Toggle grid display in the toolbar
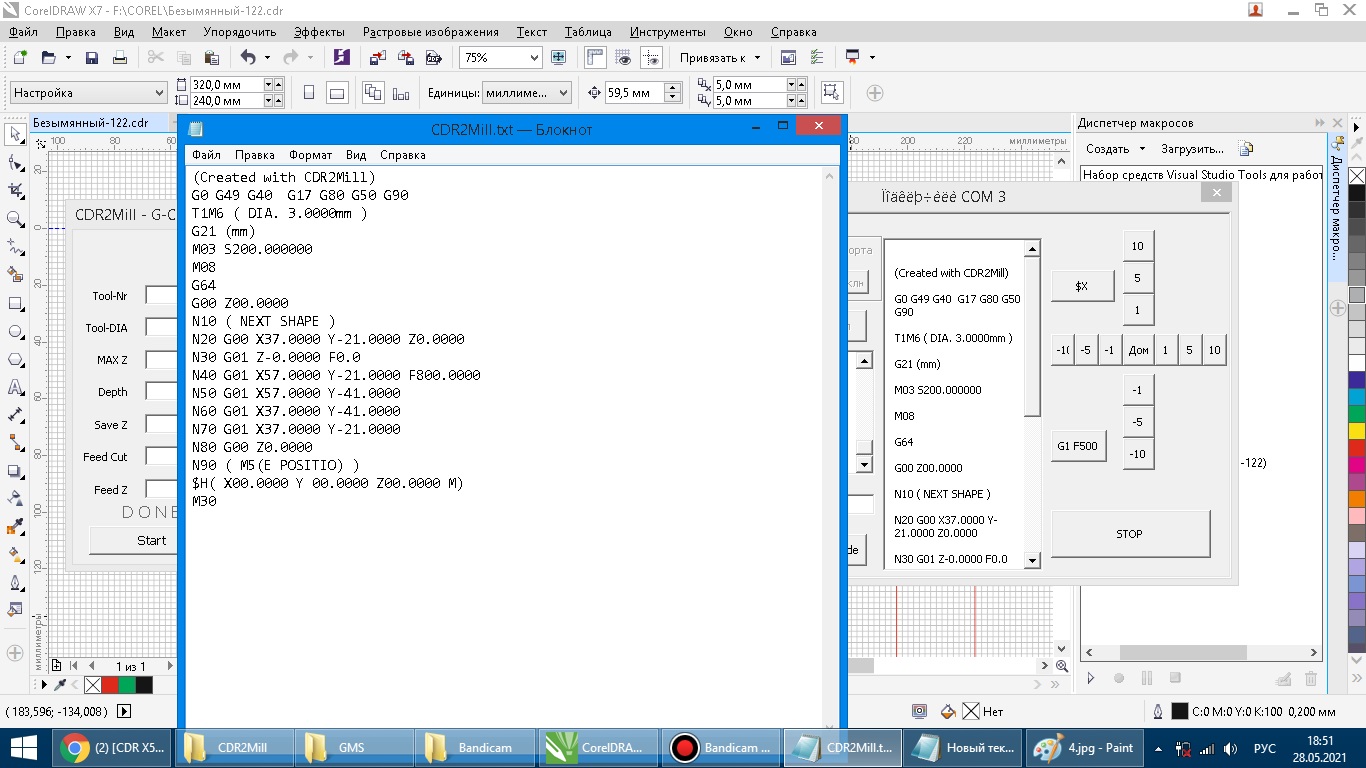The image size is (1366, 768). point(623,58)
